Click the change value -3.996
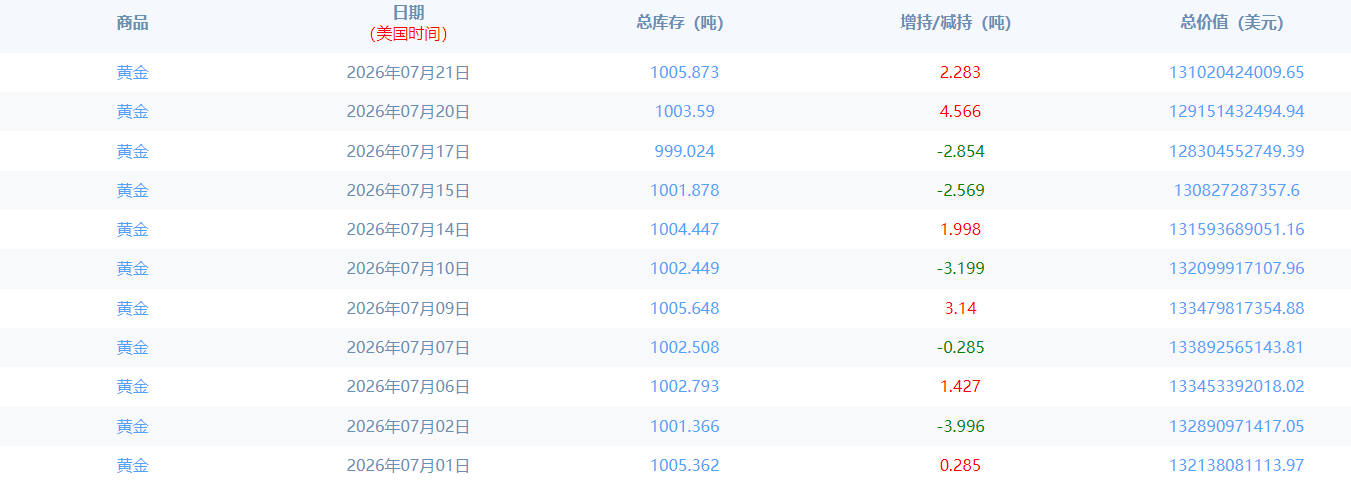The image size is (1351, 483). [960, 426]
